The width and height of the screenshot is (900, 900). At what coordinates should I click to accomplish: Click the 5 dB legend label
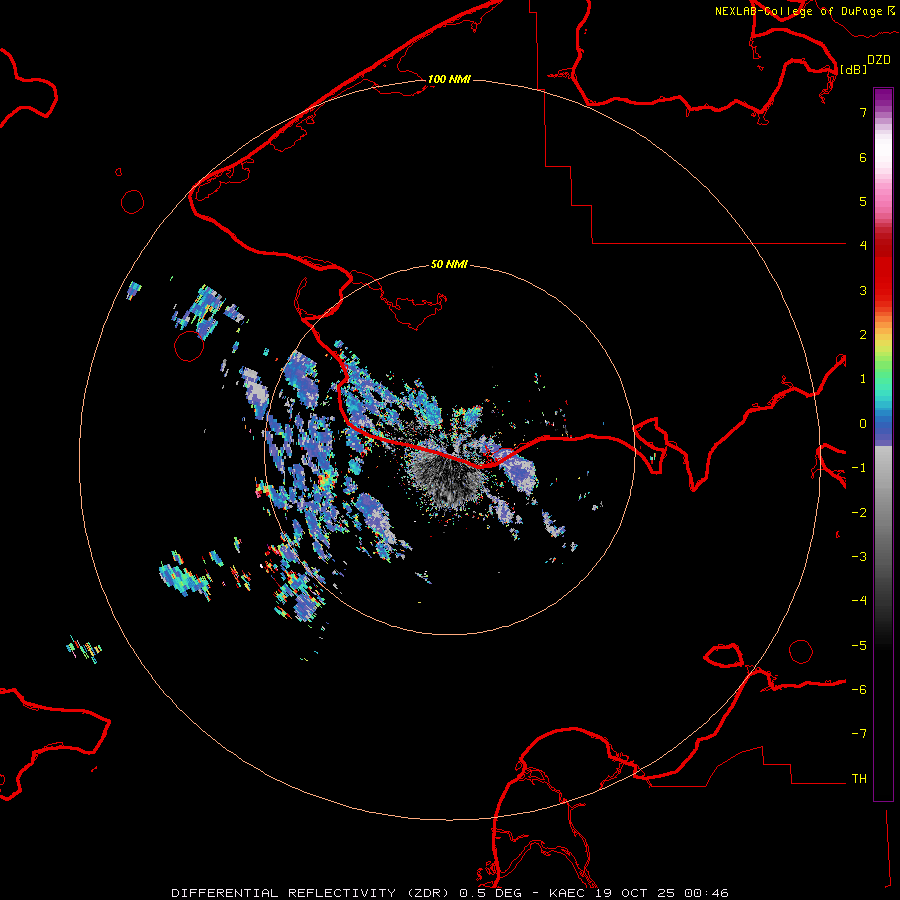point(863,201)
